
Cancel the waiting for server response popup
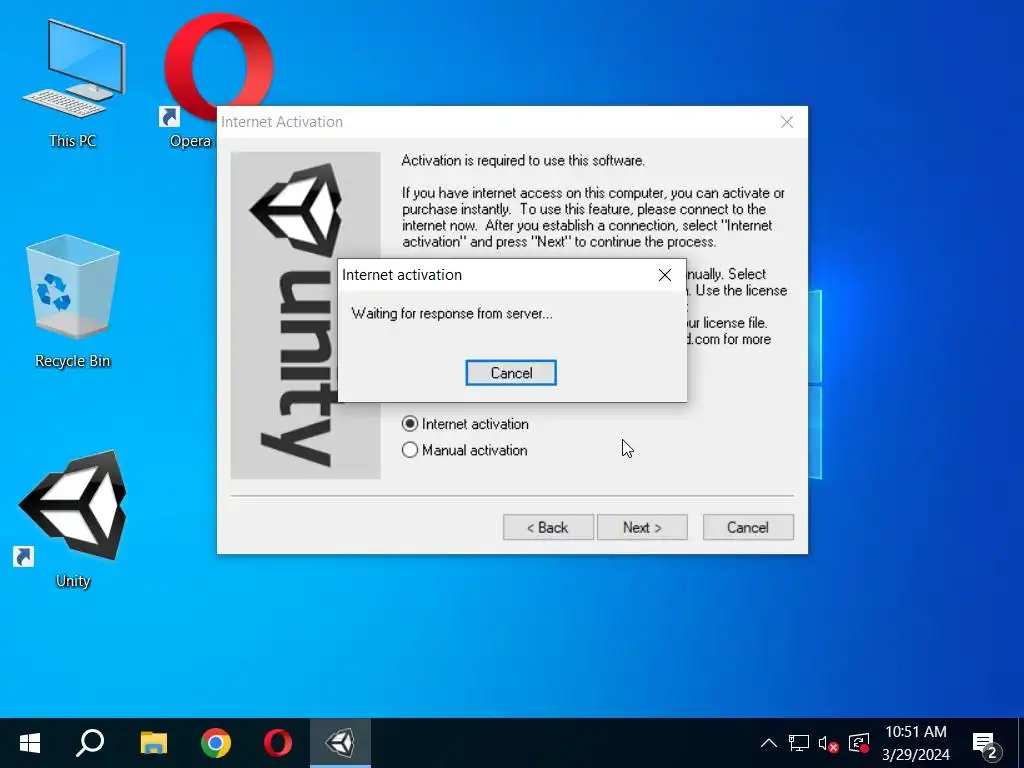pos(511,373)
